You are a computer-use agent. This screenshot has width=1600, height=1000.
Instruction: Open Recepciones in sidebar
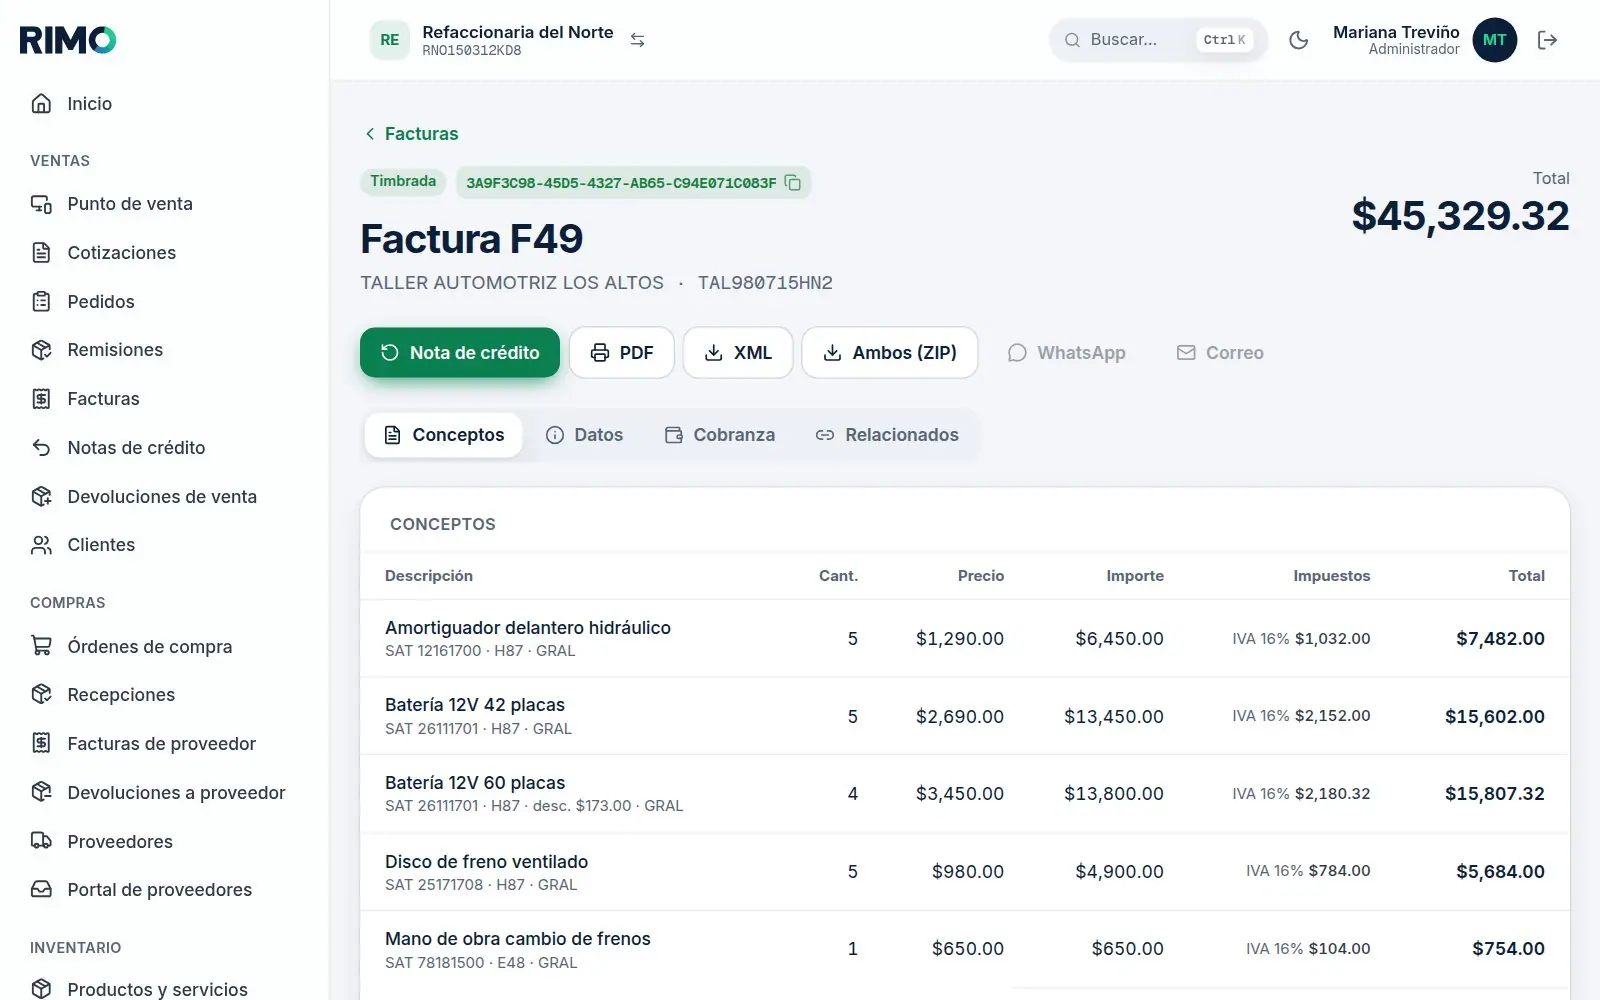click(x=164, y=695)
